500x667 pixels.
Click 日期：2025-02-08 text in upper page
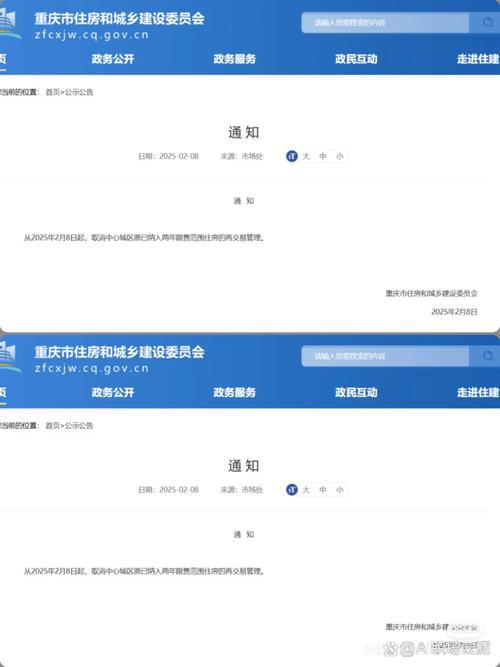[168, 156]
